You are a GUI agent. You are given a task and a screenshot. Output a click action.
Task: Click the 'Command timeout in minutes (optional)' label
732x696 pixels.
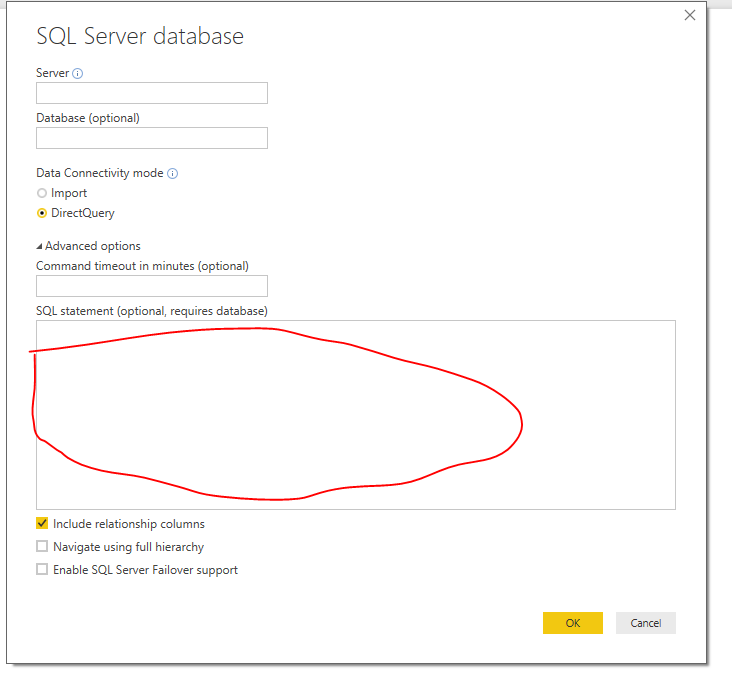(x=142, y=266)
